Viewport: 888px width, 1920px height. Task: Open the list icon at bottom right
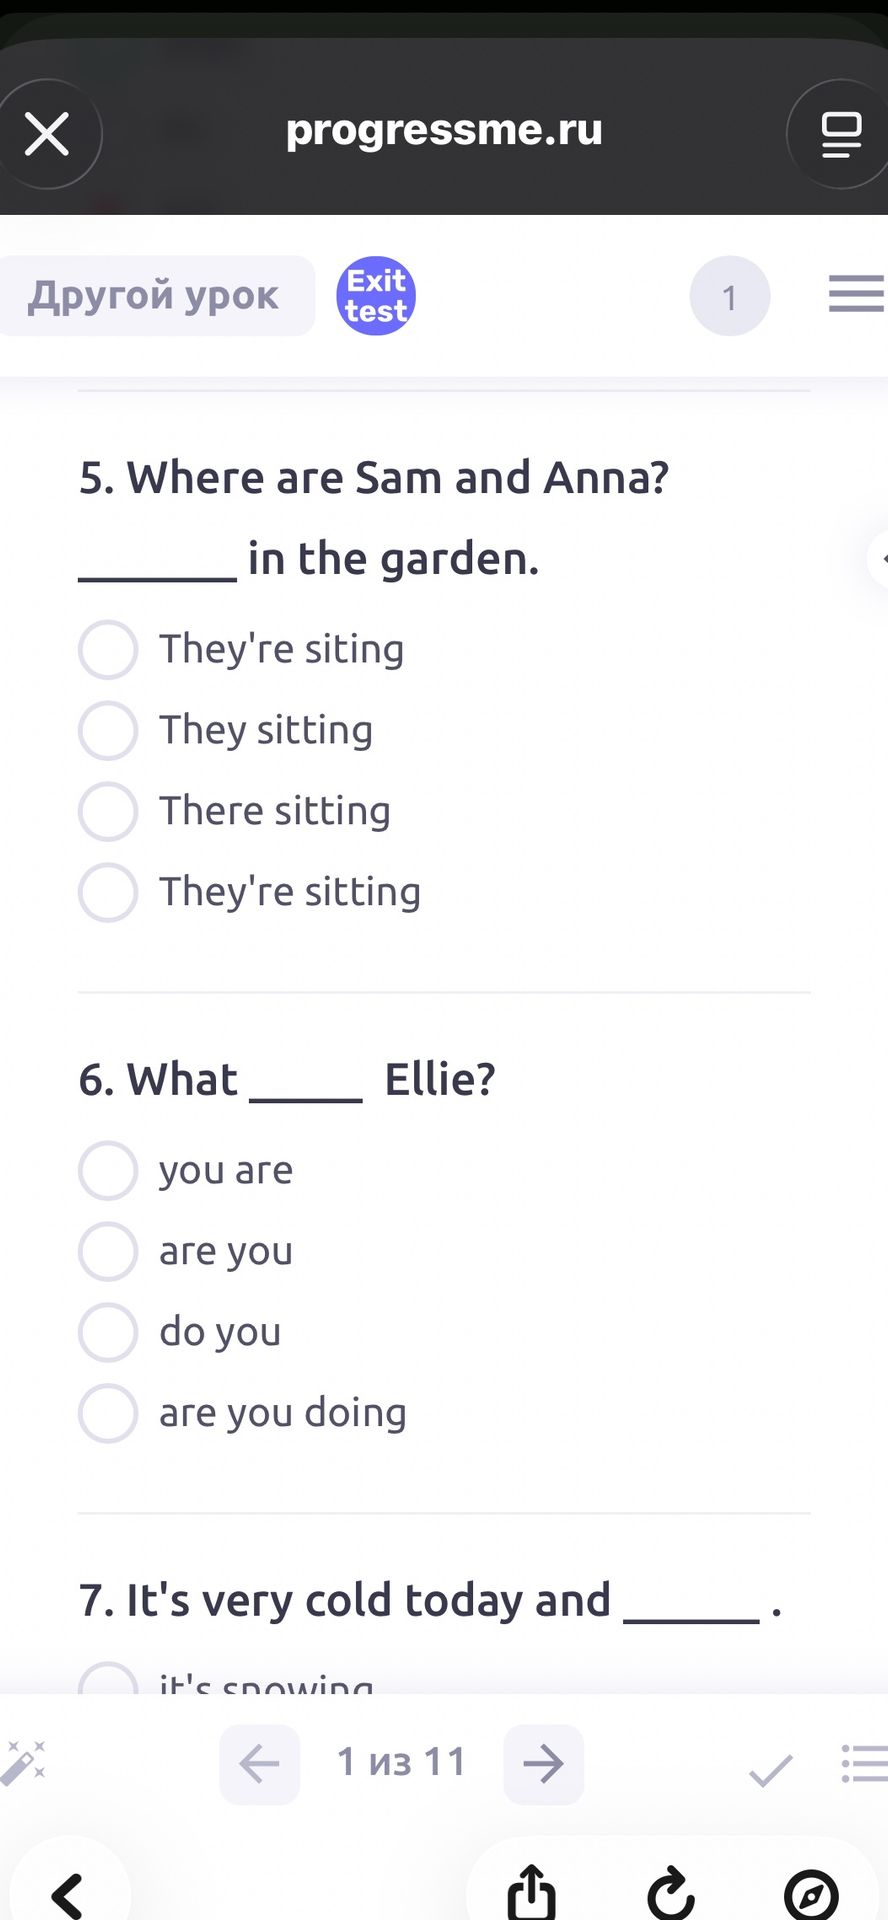[x=864, y=1763]
